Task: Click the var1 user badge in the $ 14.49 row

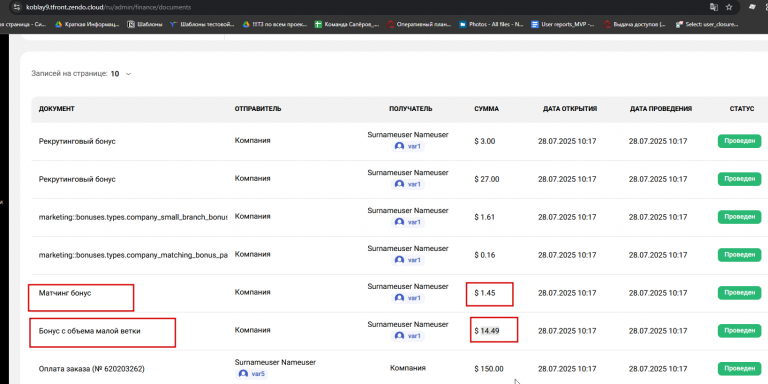Action: (408, 336)
